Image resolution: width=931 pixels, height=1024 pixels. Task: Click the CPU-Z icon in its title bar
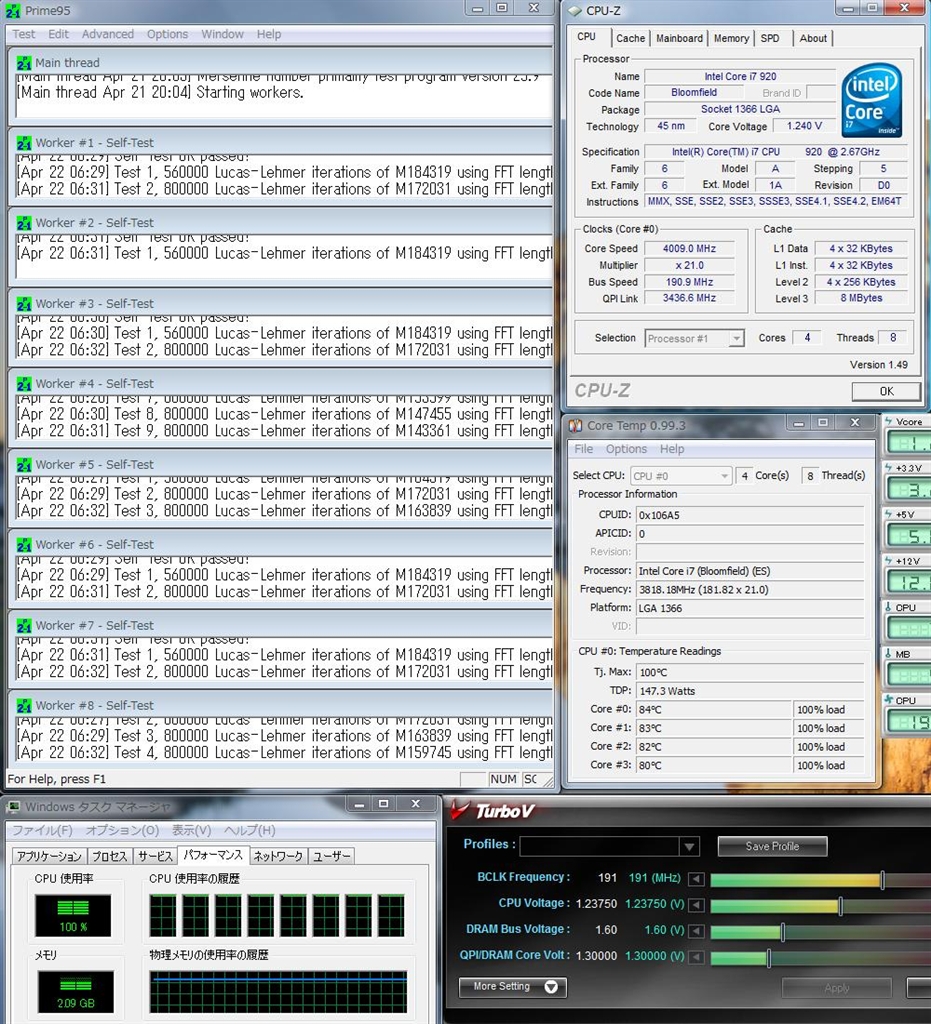click(x=574, y=11)
